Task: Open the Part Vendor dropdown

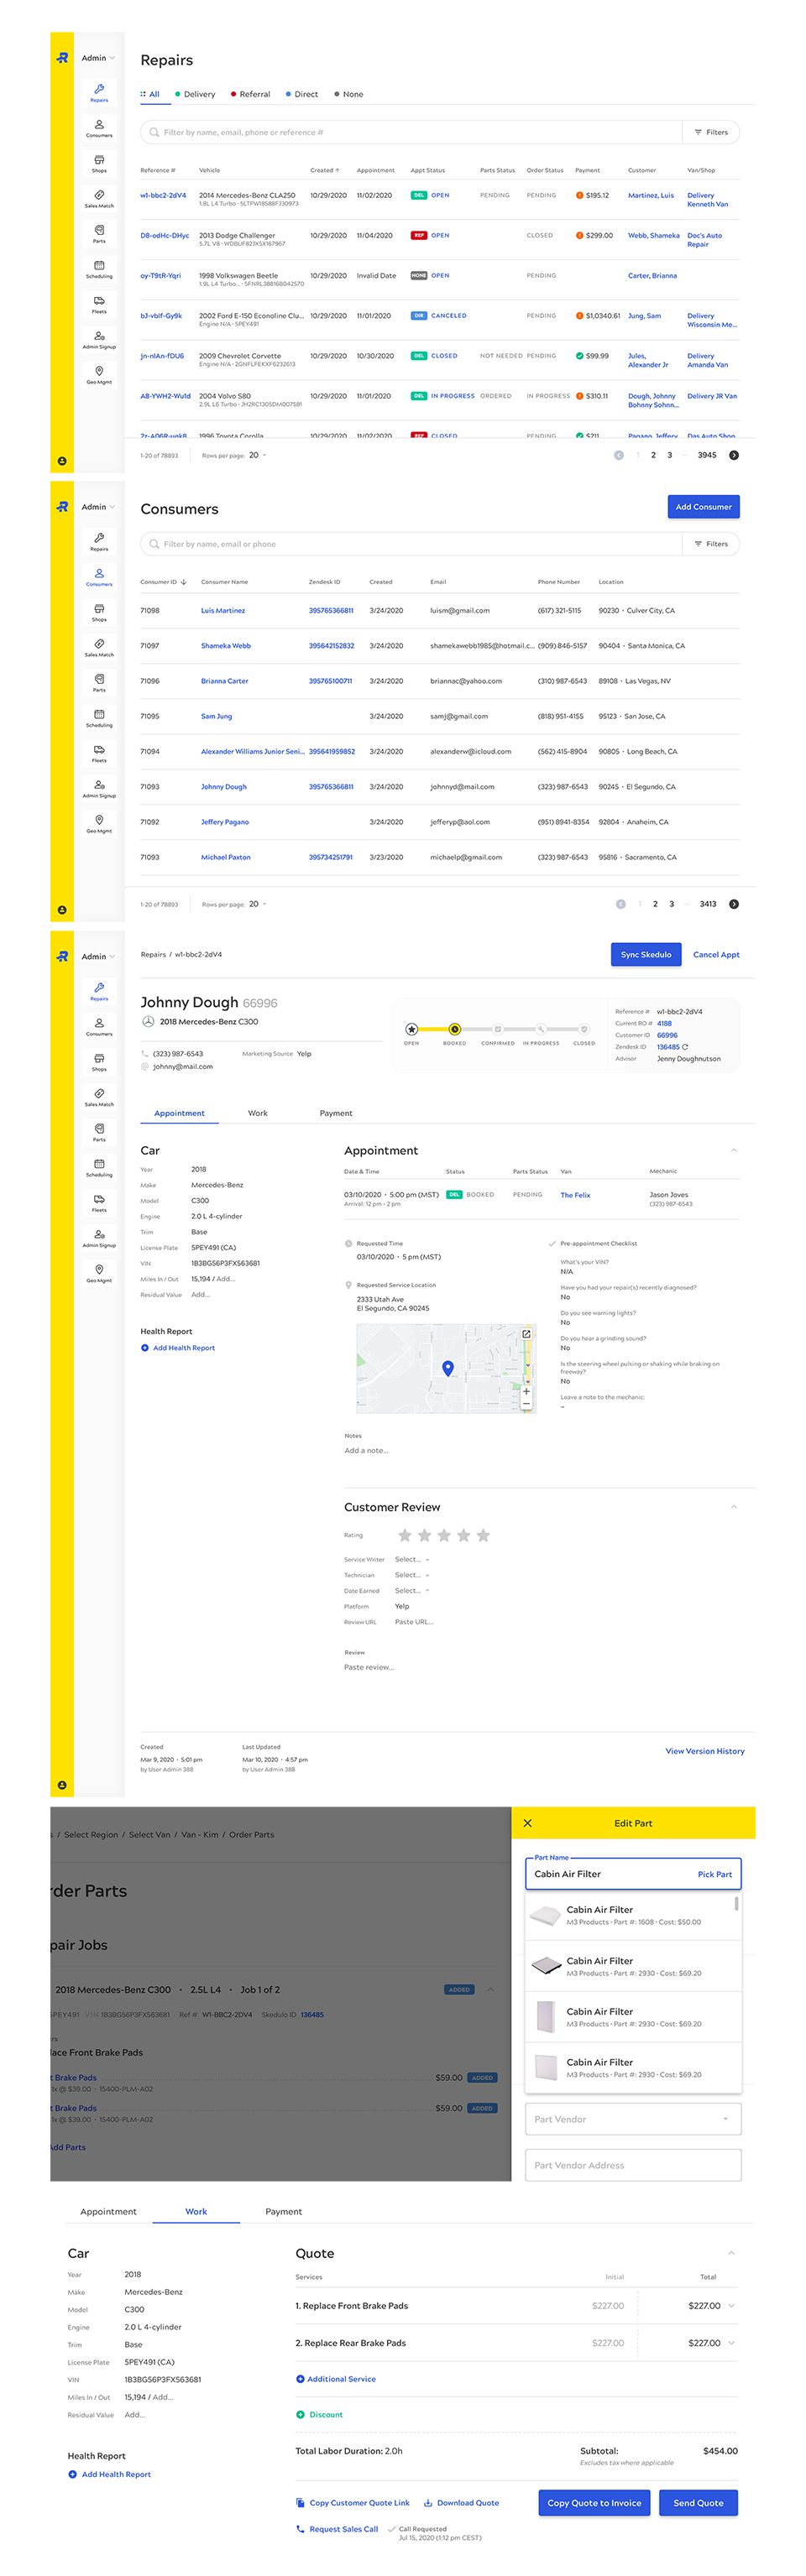Action: coord(632,2119)
